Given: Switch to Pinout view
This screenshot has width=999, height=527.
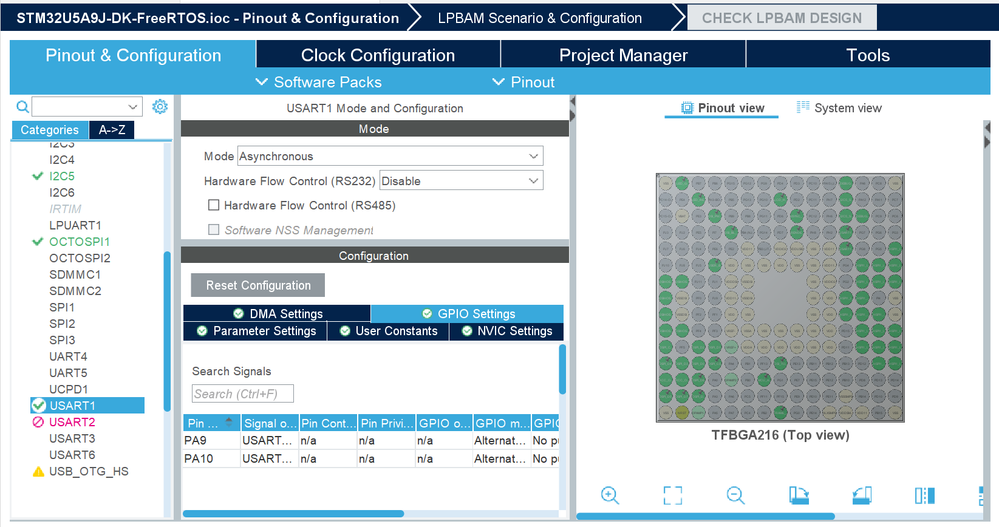Looking at the screenshot, I should [722, 108].
